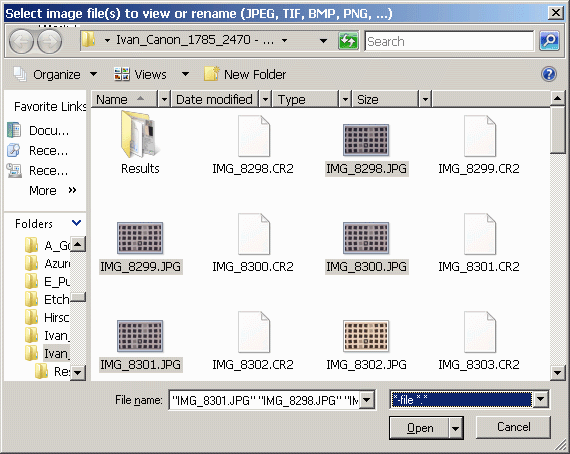Select the IMG_8299.JPG thumbnail
This screenshot has height=454, width=570.
pos(140,238)
